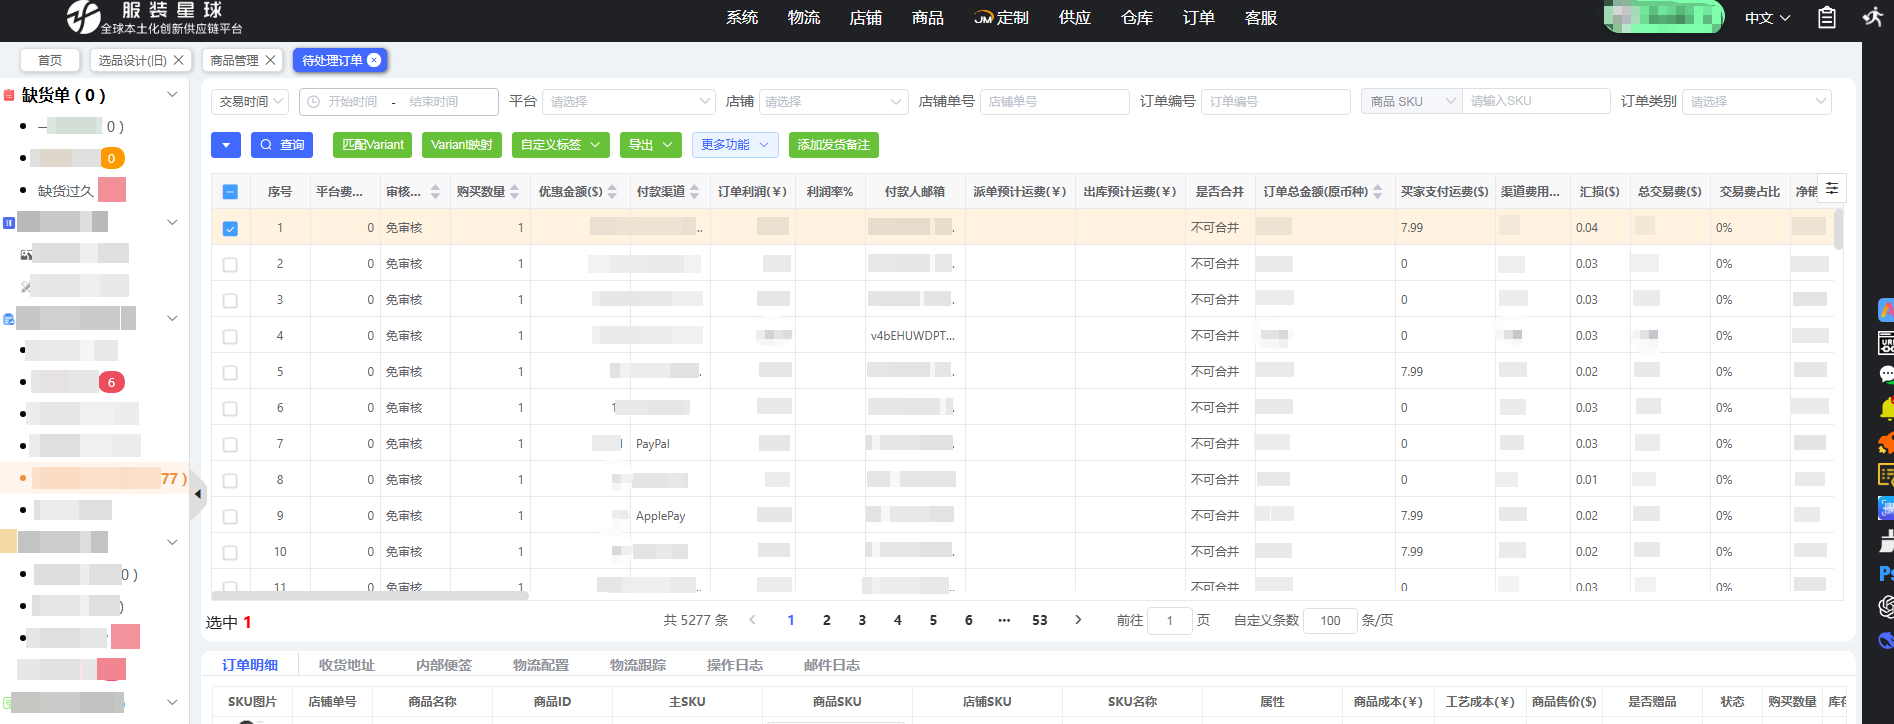
Task: Click the 添加发货备注 button
Action: click(834, 145)
